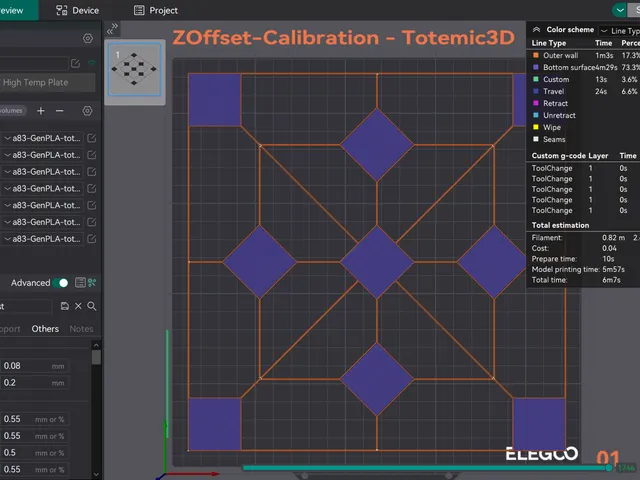The height and width of the screenshot is (480, 640).
Task: Switch to the Device tab
Action: coord(78,10)
